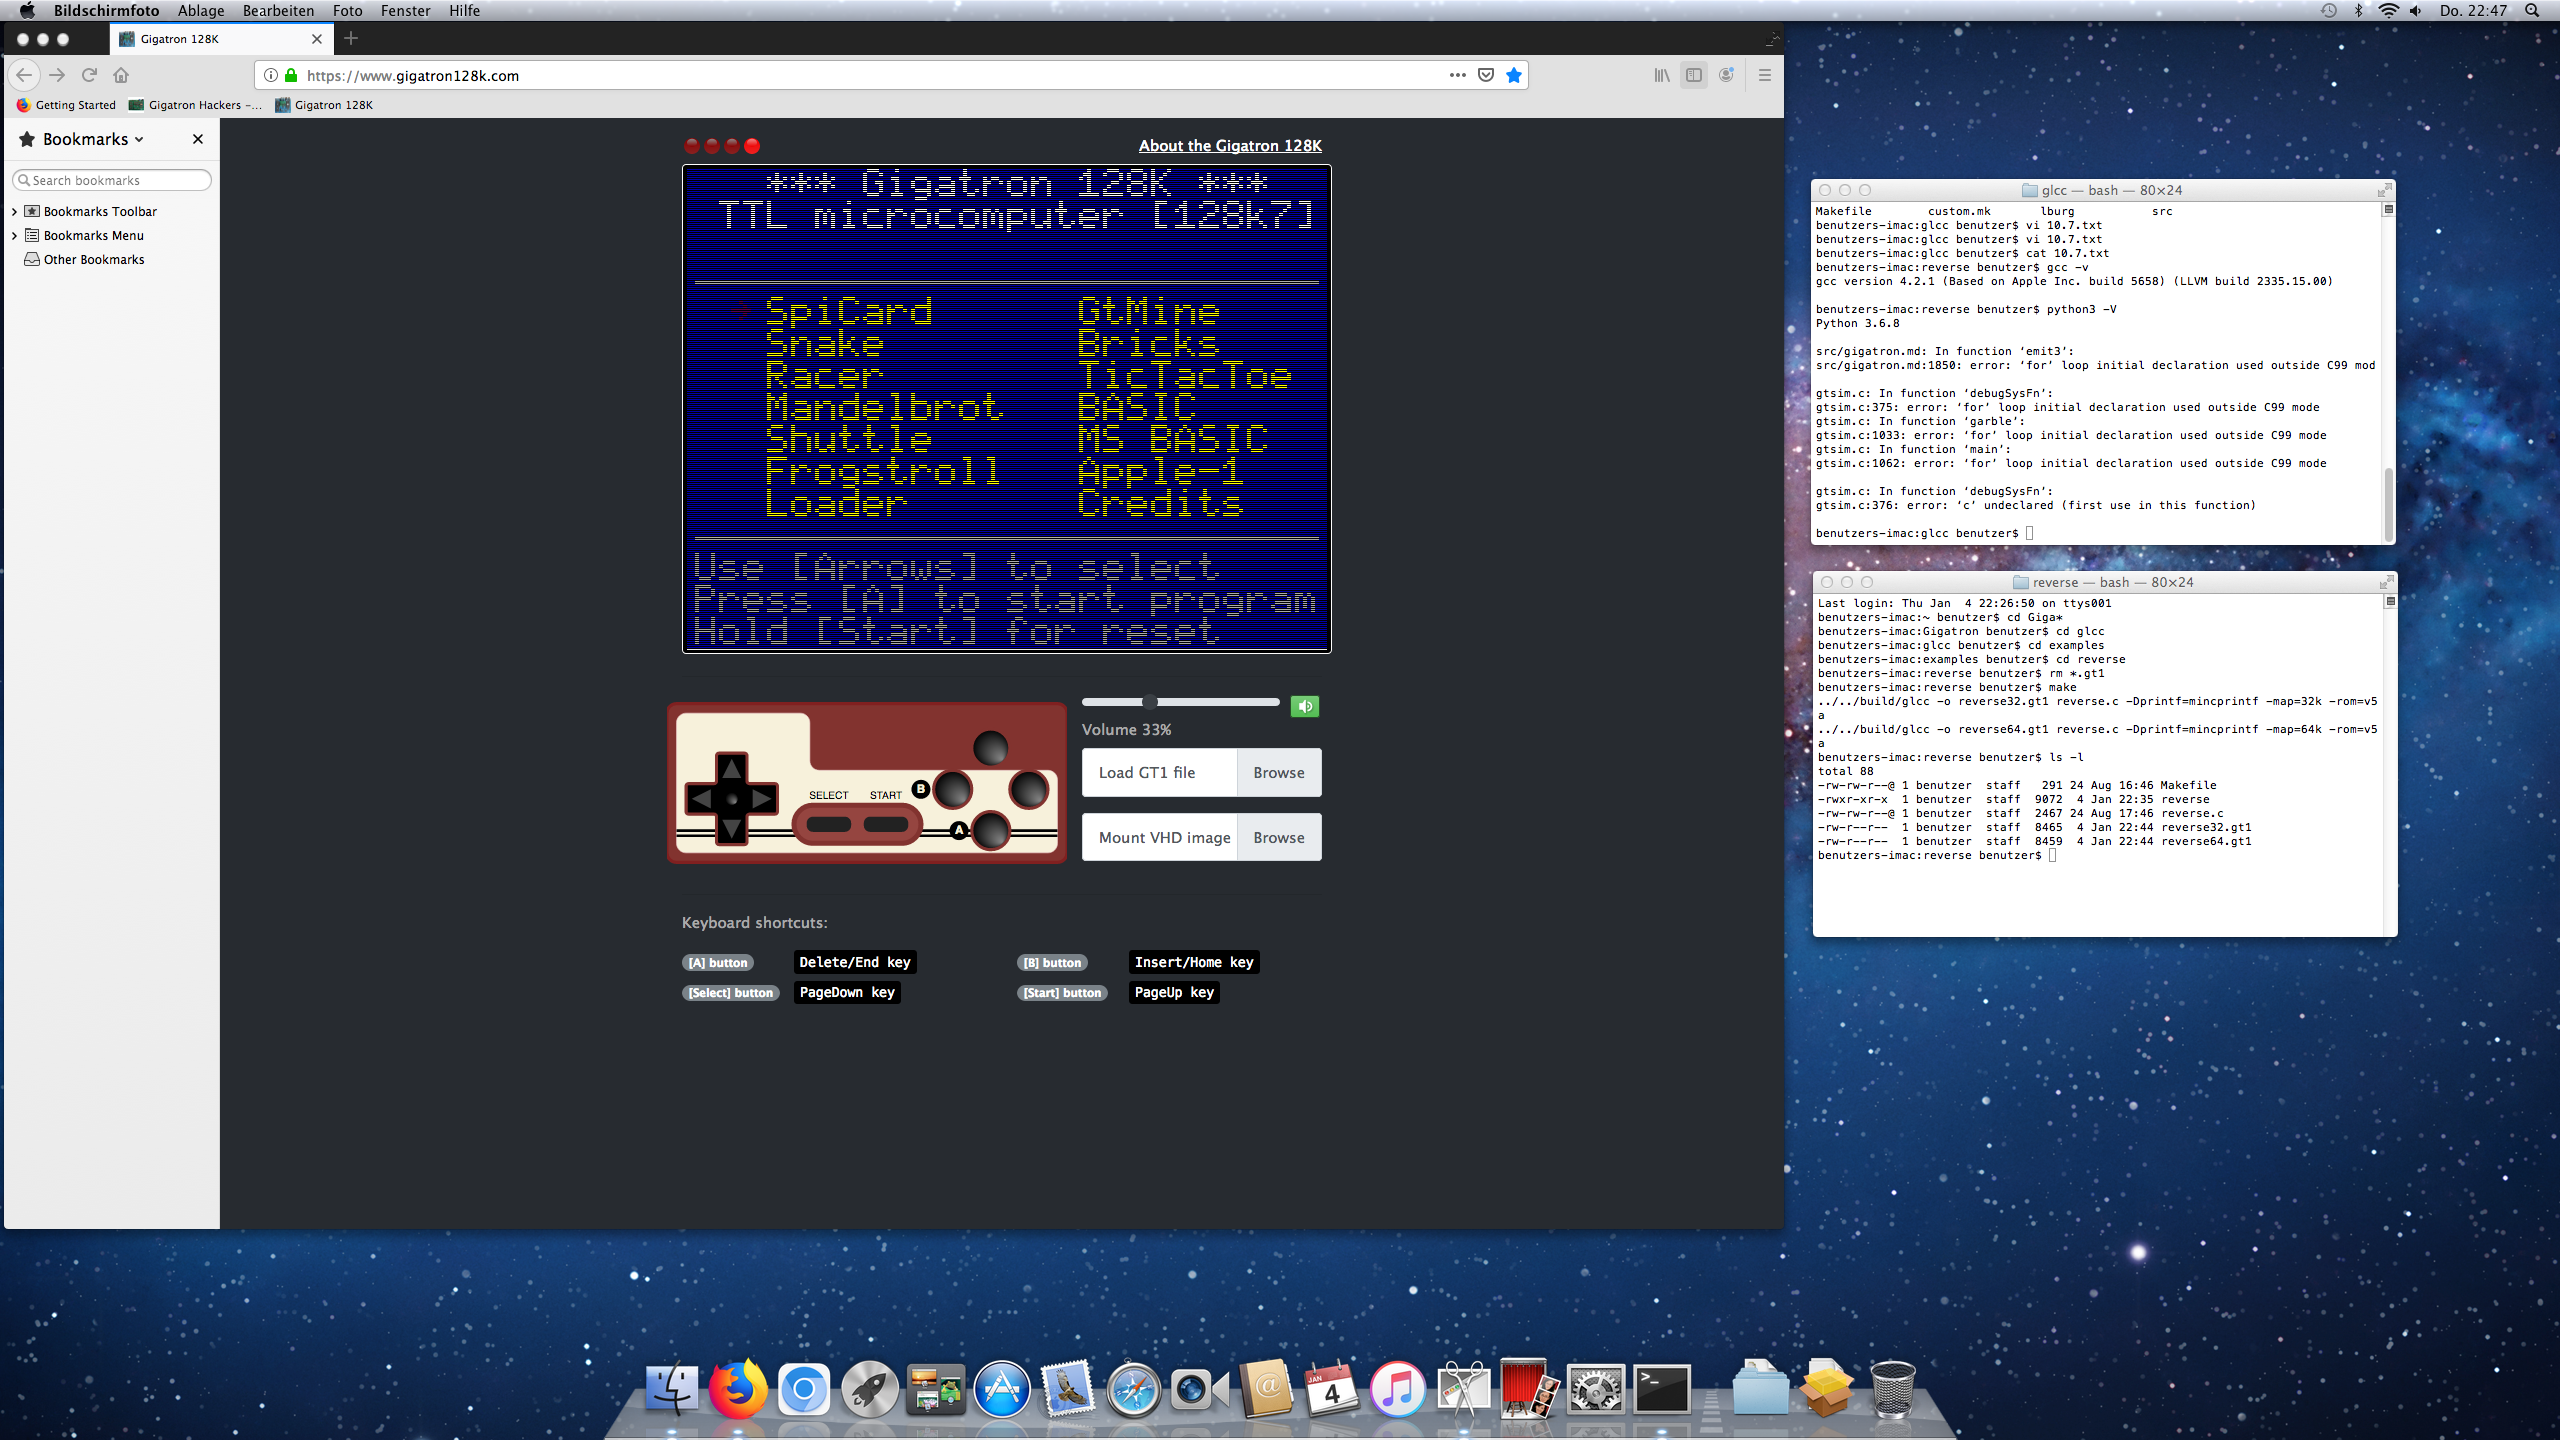
Task: Browse for a GT1 file
Action: click(x=1279, y=772)
